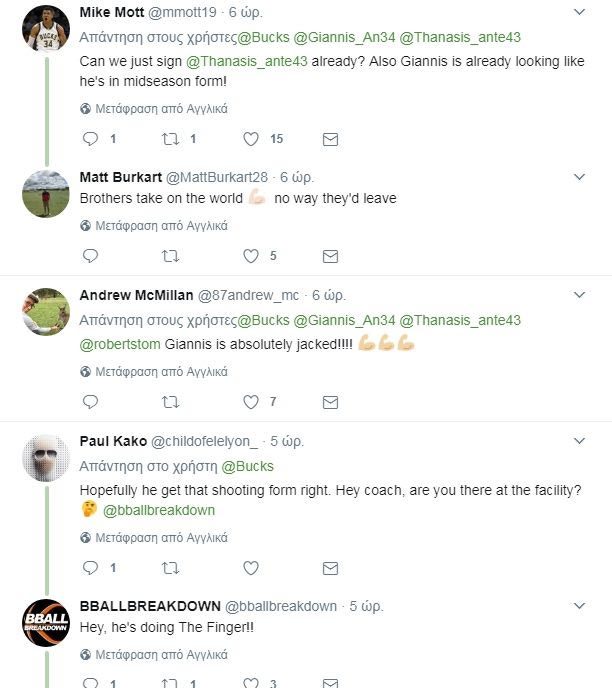Viewport: 612px width, 688px height.
Task: Send Mike Mott's tweet via direct message
Action: click(330, 139)
